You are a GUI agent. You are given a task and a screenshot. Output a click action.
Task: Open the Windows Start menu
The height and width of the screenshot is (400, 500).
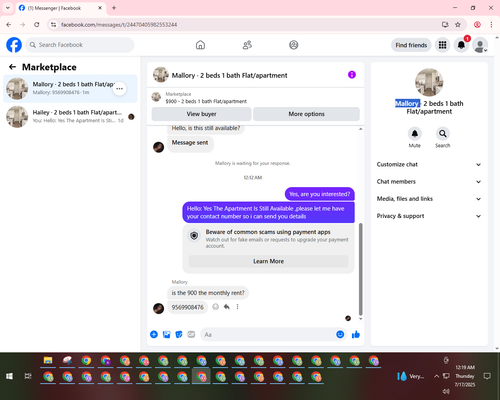pos(9,376)
